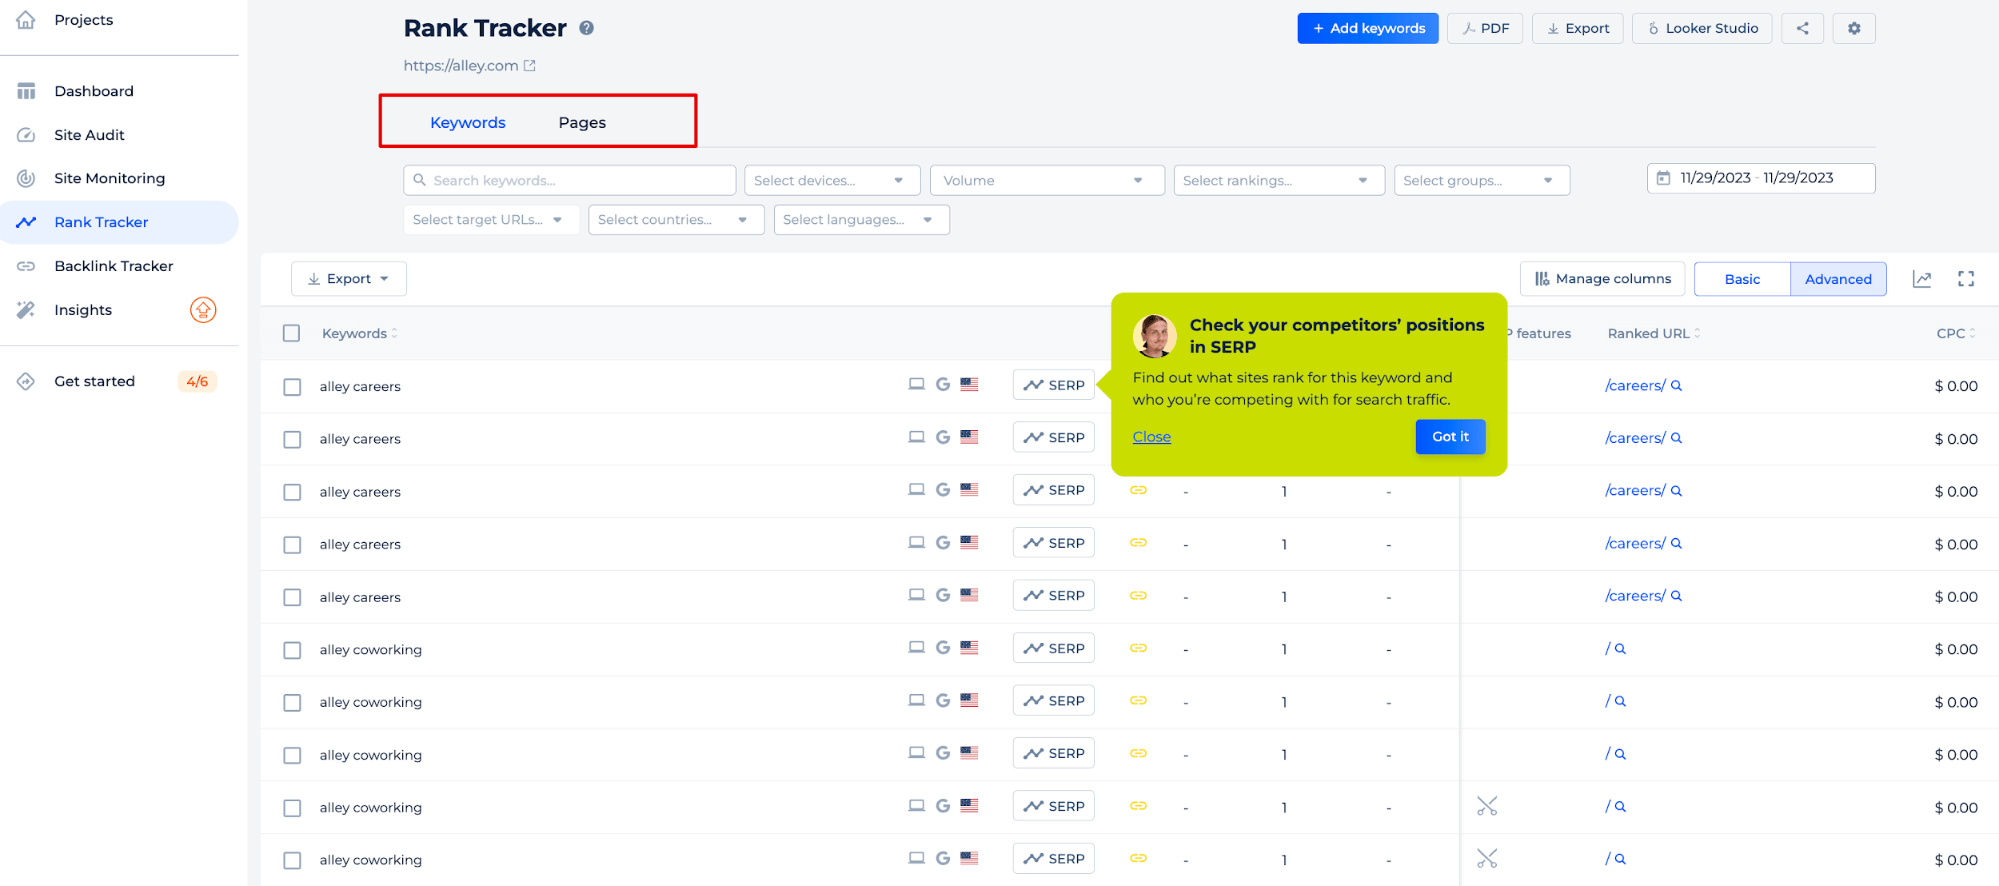The image size is (1999, 886).
Task: Click the Google icon in first alley careers row
Action: coord(943,384)
